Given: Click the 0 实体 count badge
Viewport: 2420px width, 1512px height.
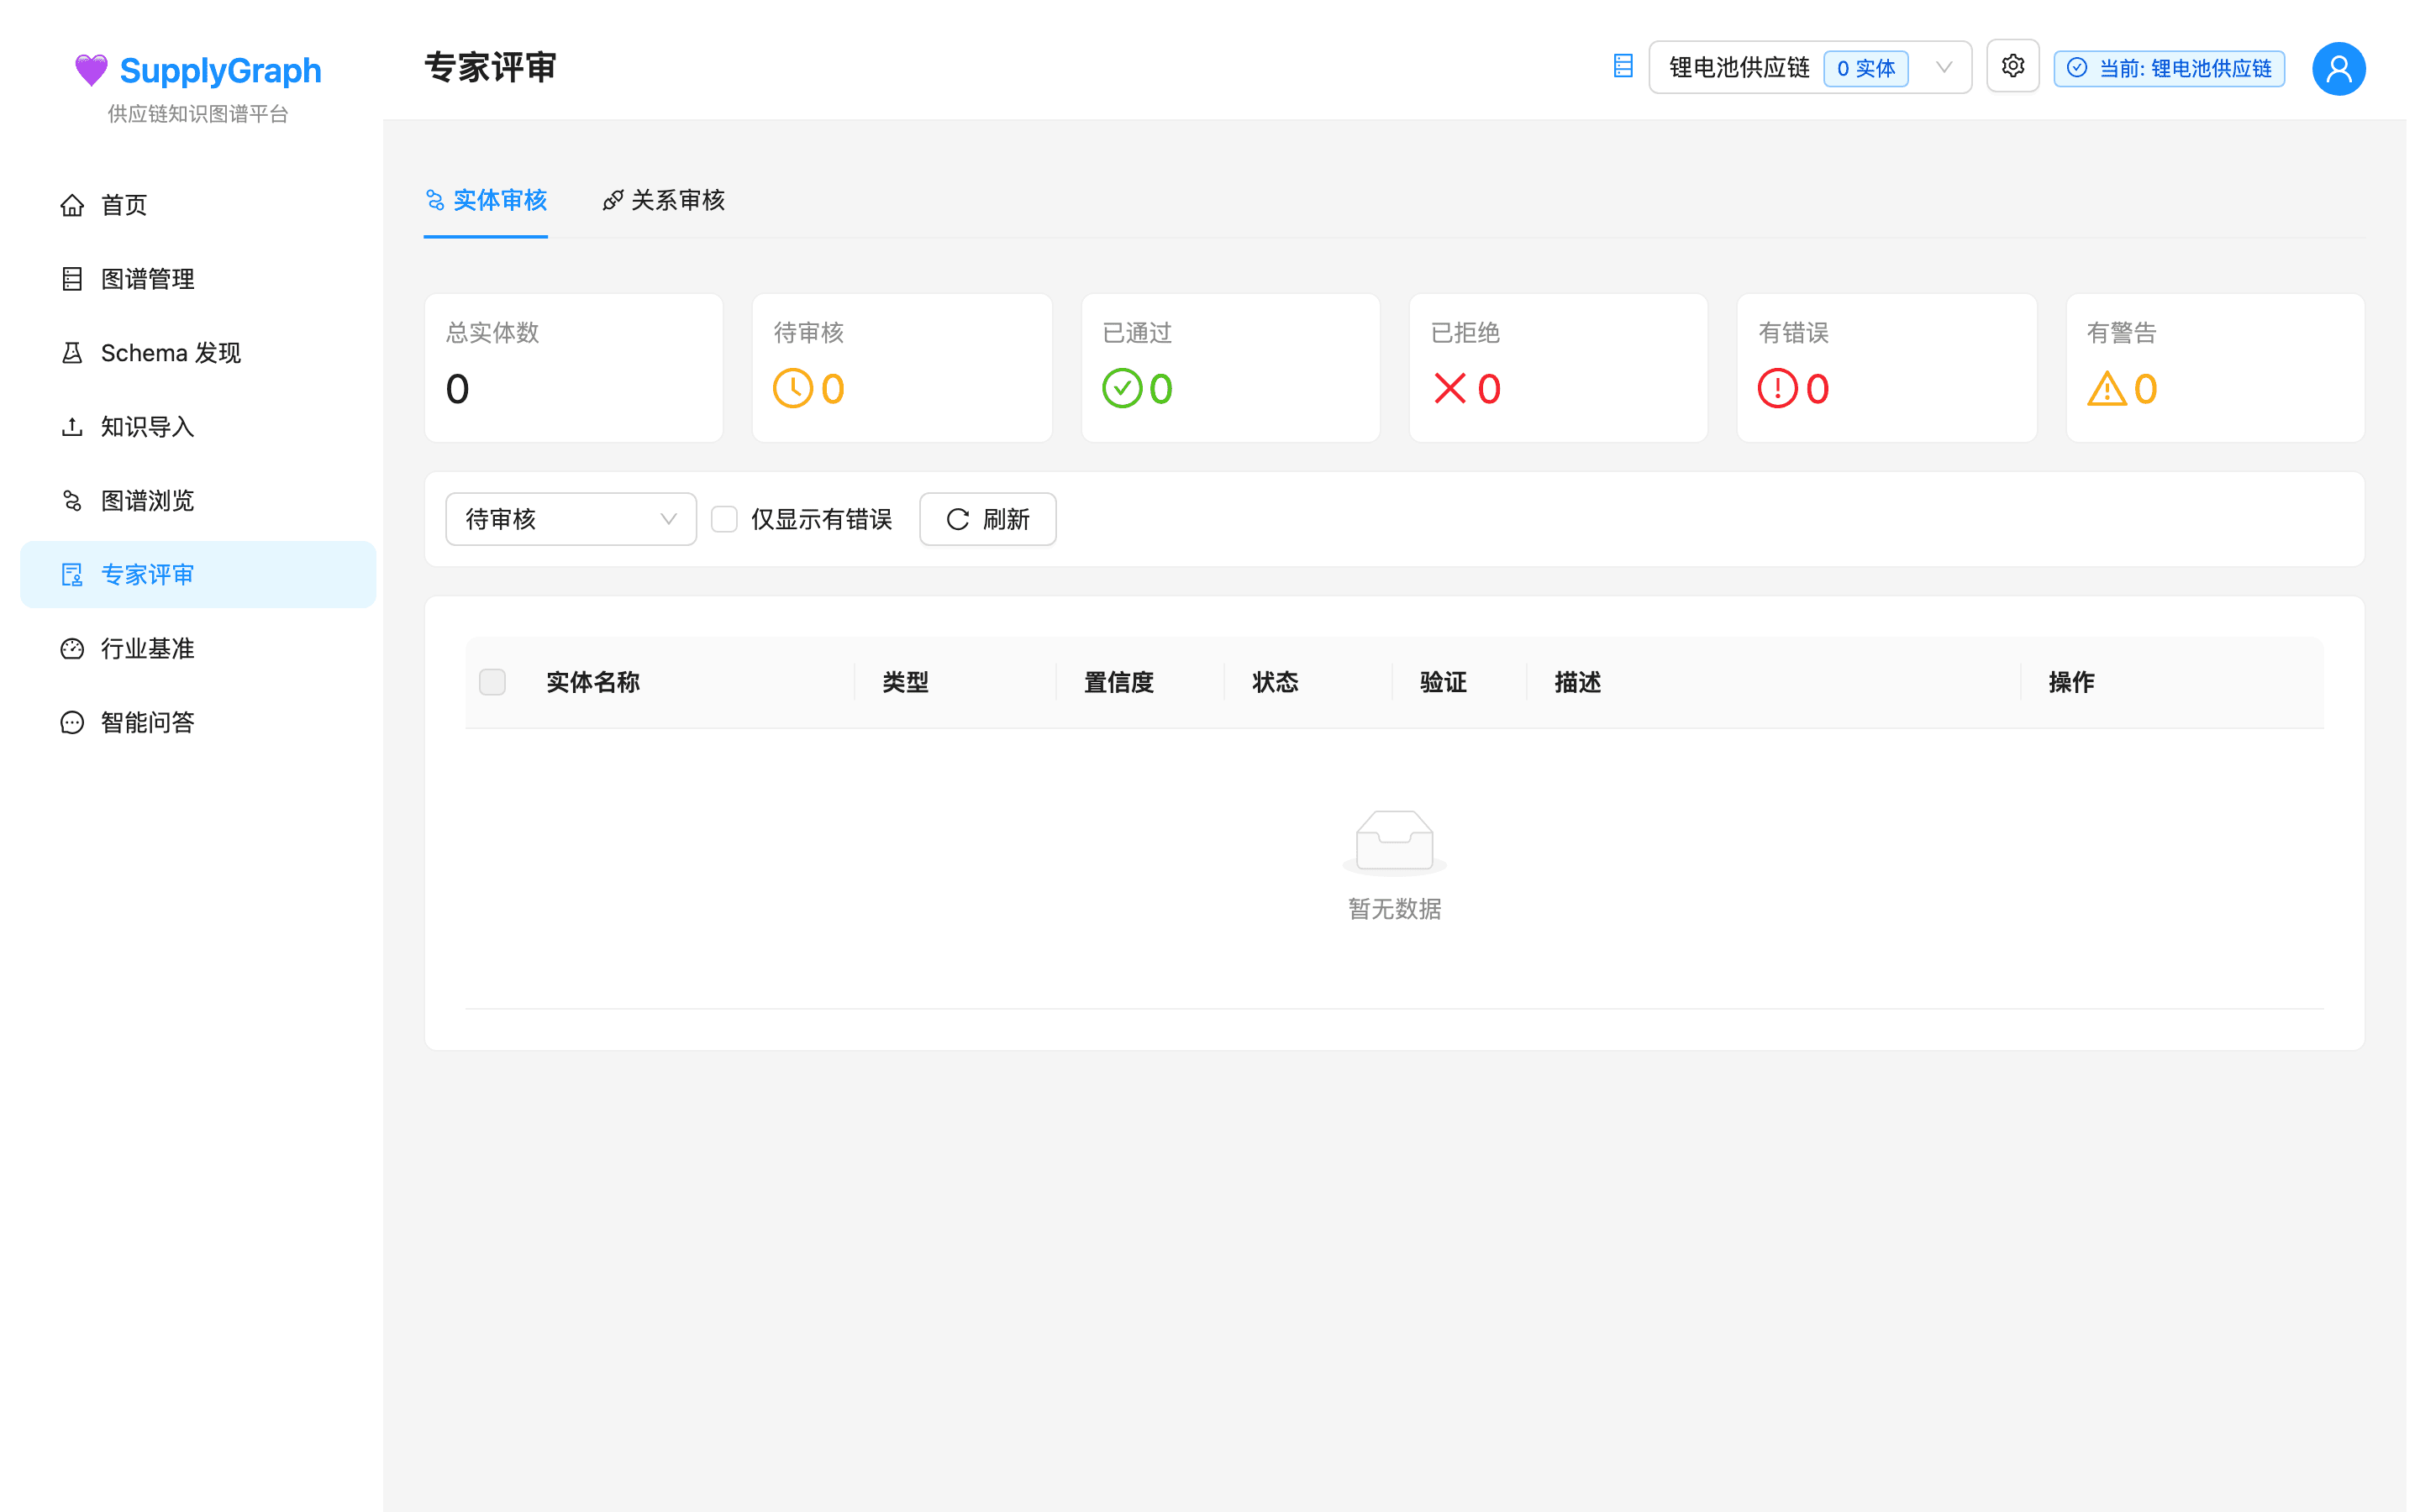Looking at the screenshot, I should [1865, 68].
